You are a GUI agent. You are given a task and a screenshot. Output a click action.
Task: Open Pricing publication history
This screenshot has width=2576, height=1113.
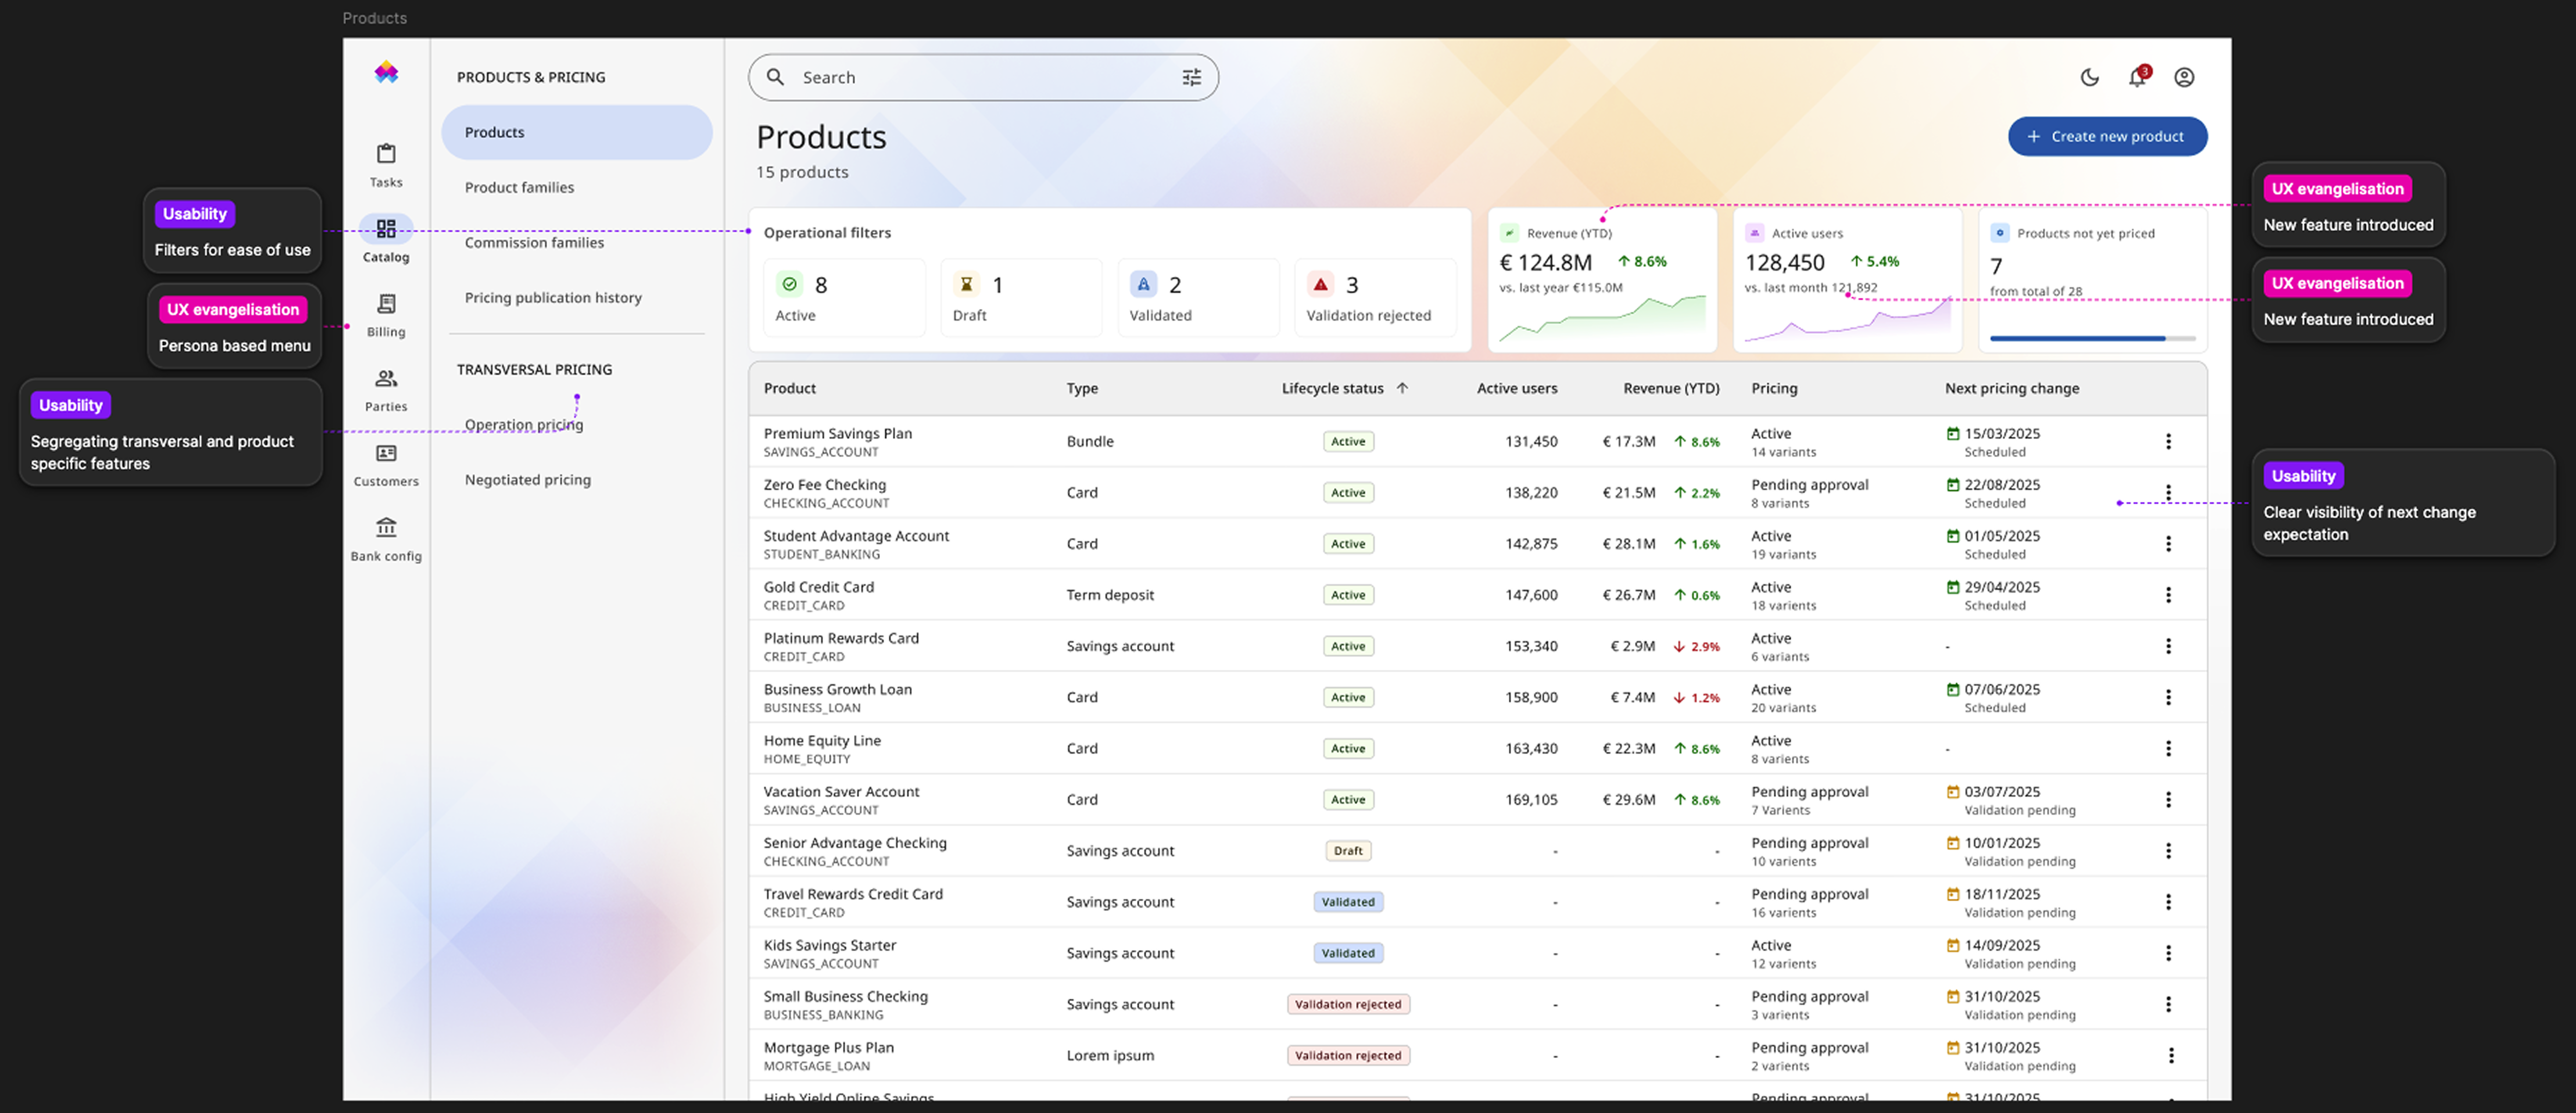(553, 297)
